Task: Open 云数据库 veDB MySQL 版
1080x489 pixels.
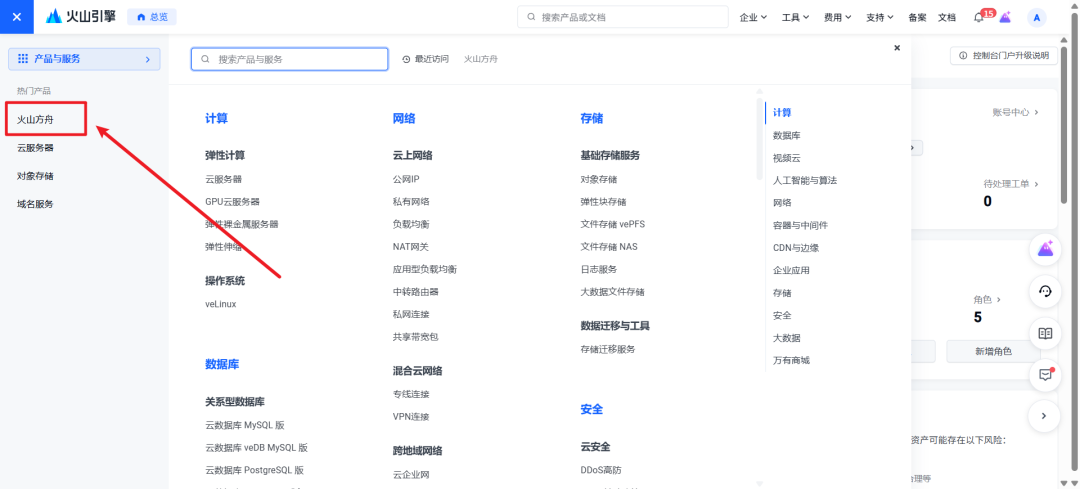Action: point(256,448)
